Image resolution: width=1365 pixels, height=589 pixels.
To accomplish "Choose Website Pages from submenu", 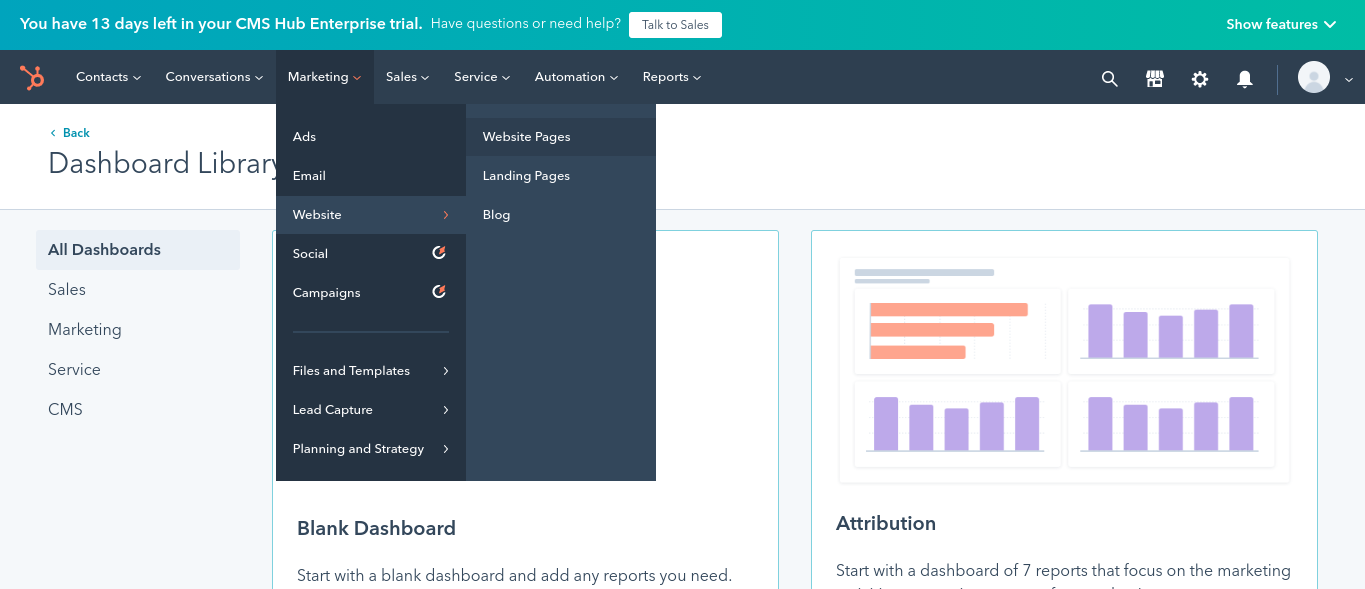I will pos(561,137).
